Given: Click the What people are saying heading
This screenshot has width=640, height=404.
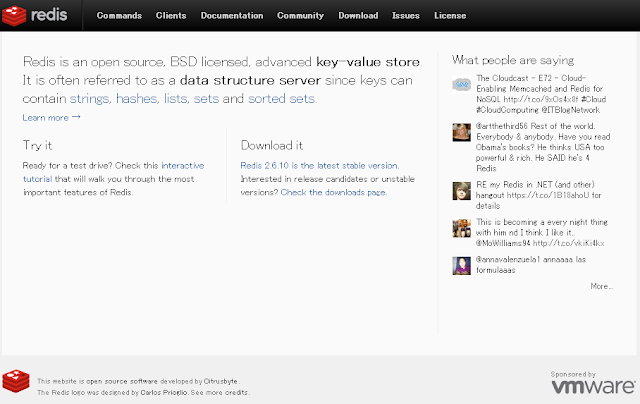Looking at the screenshot, I should coord(513,60).
